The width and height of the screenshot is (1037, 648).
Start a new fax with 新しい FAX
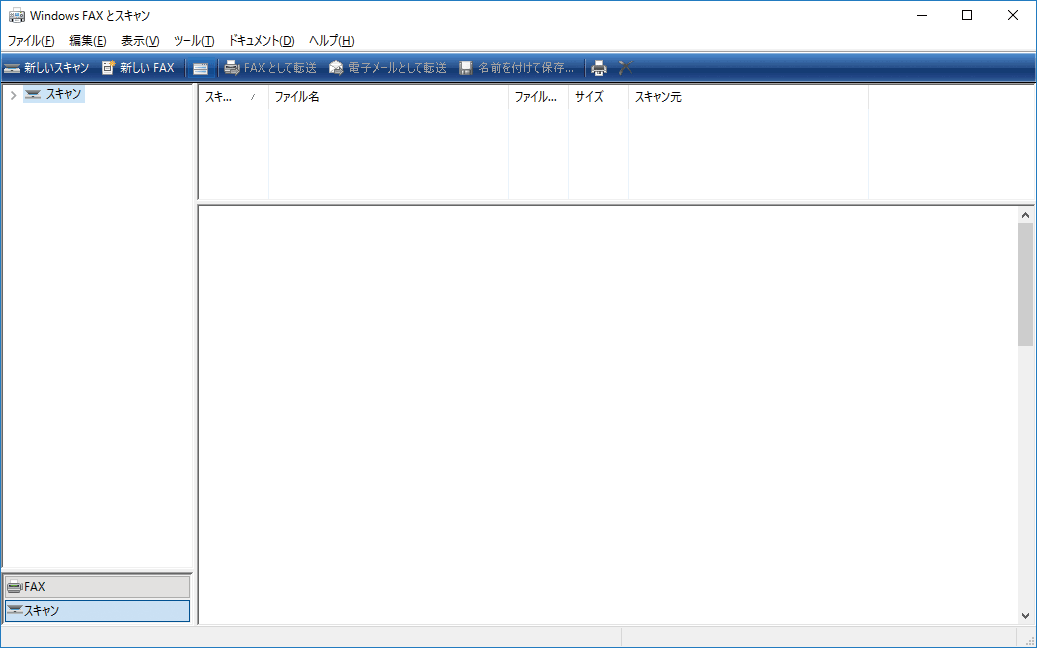pos(138,68)
